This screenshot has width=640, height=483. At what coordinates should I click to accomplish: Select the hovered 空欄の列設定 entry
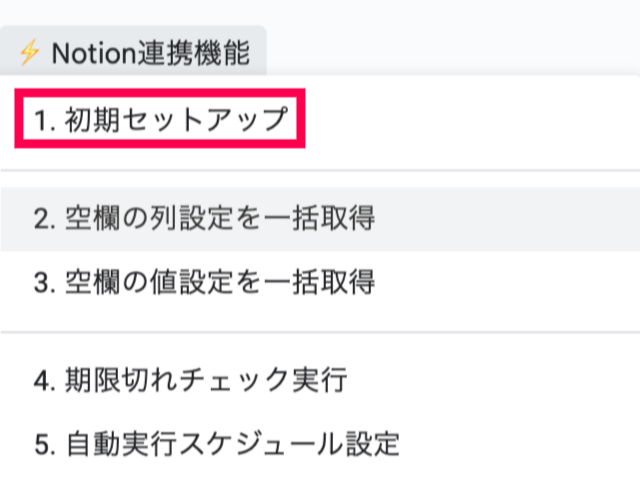point(205,218)
